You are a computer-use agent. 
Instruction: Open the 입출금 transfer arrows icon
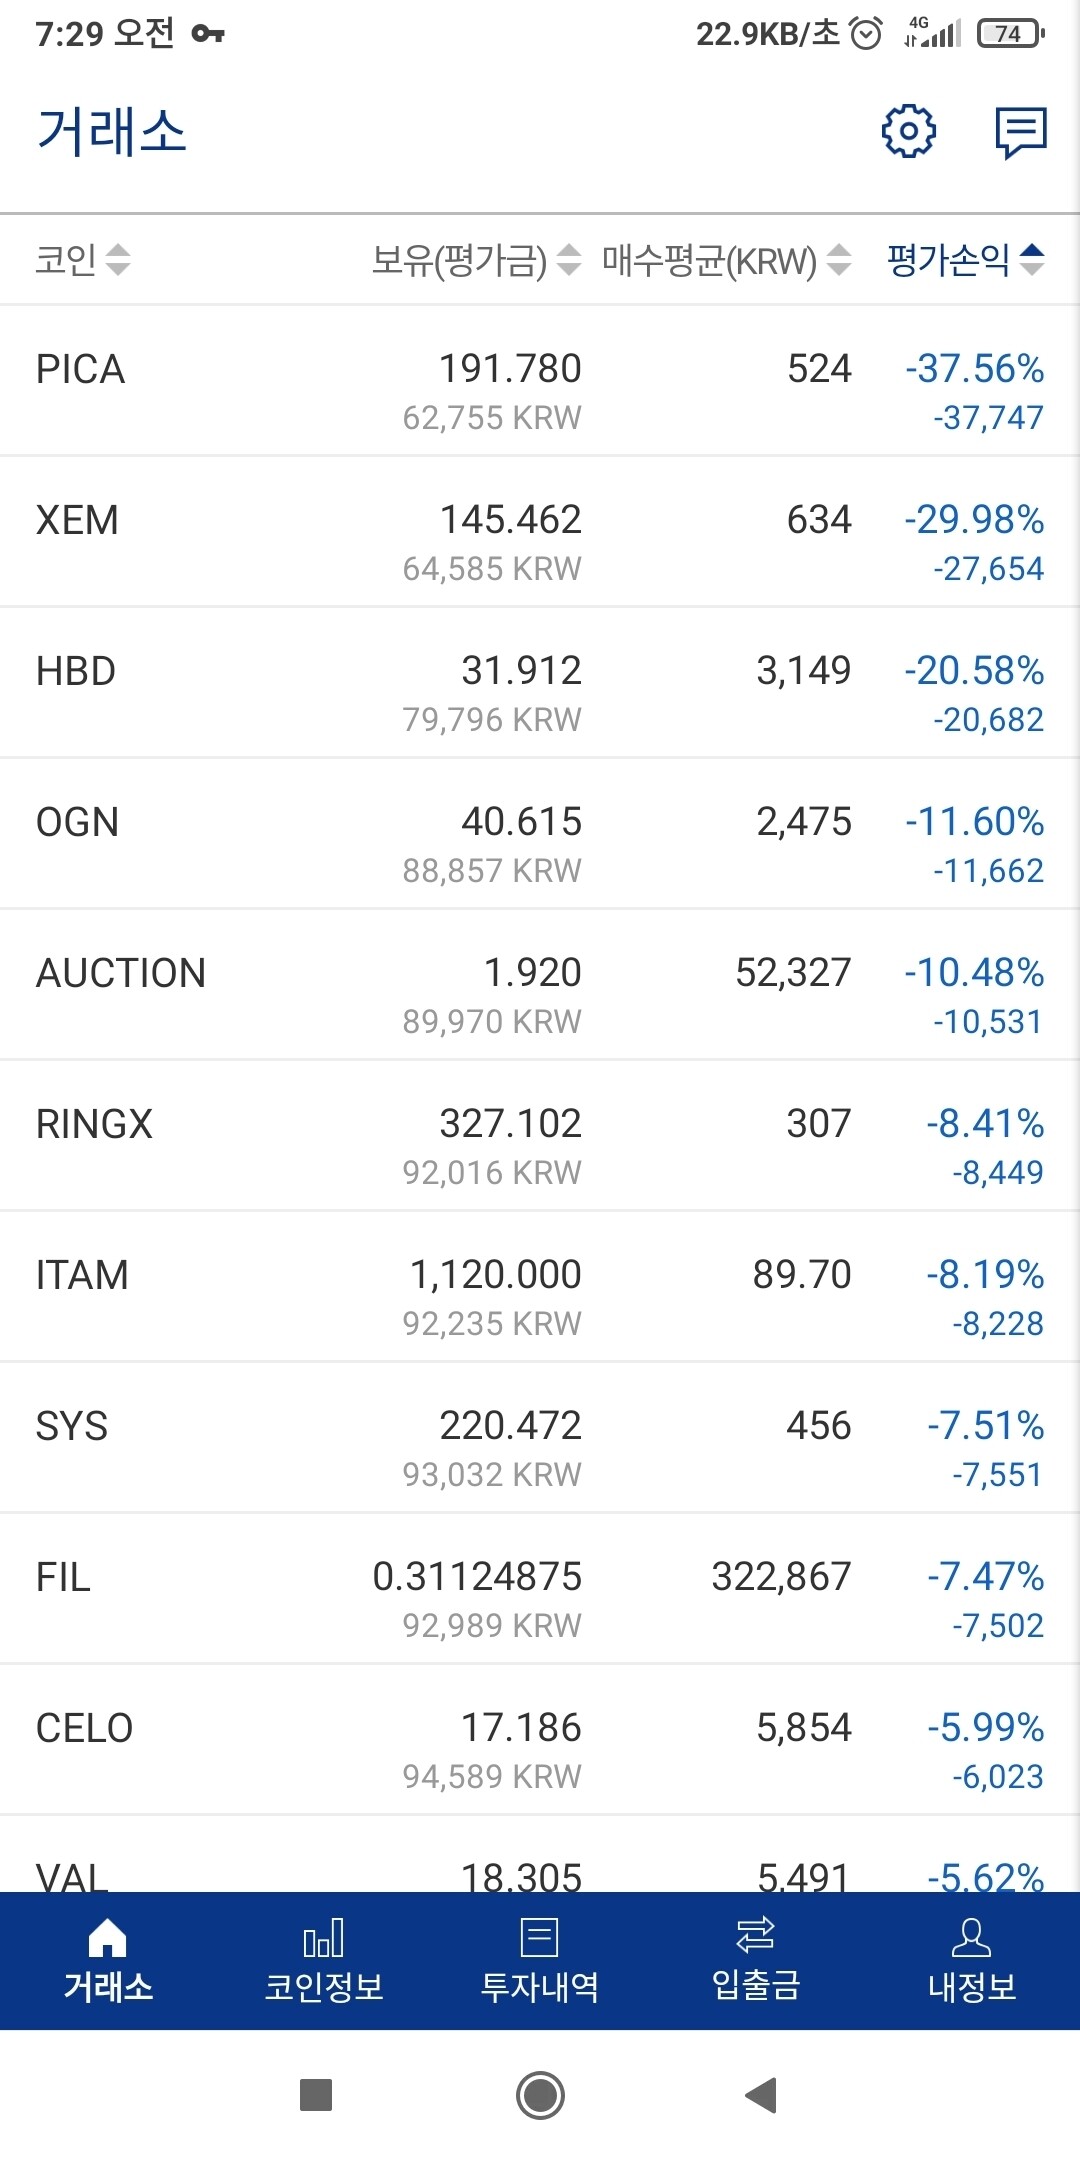(756, 1936)
